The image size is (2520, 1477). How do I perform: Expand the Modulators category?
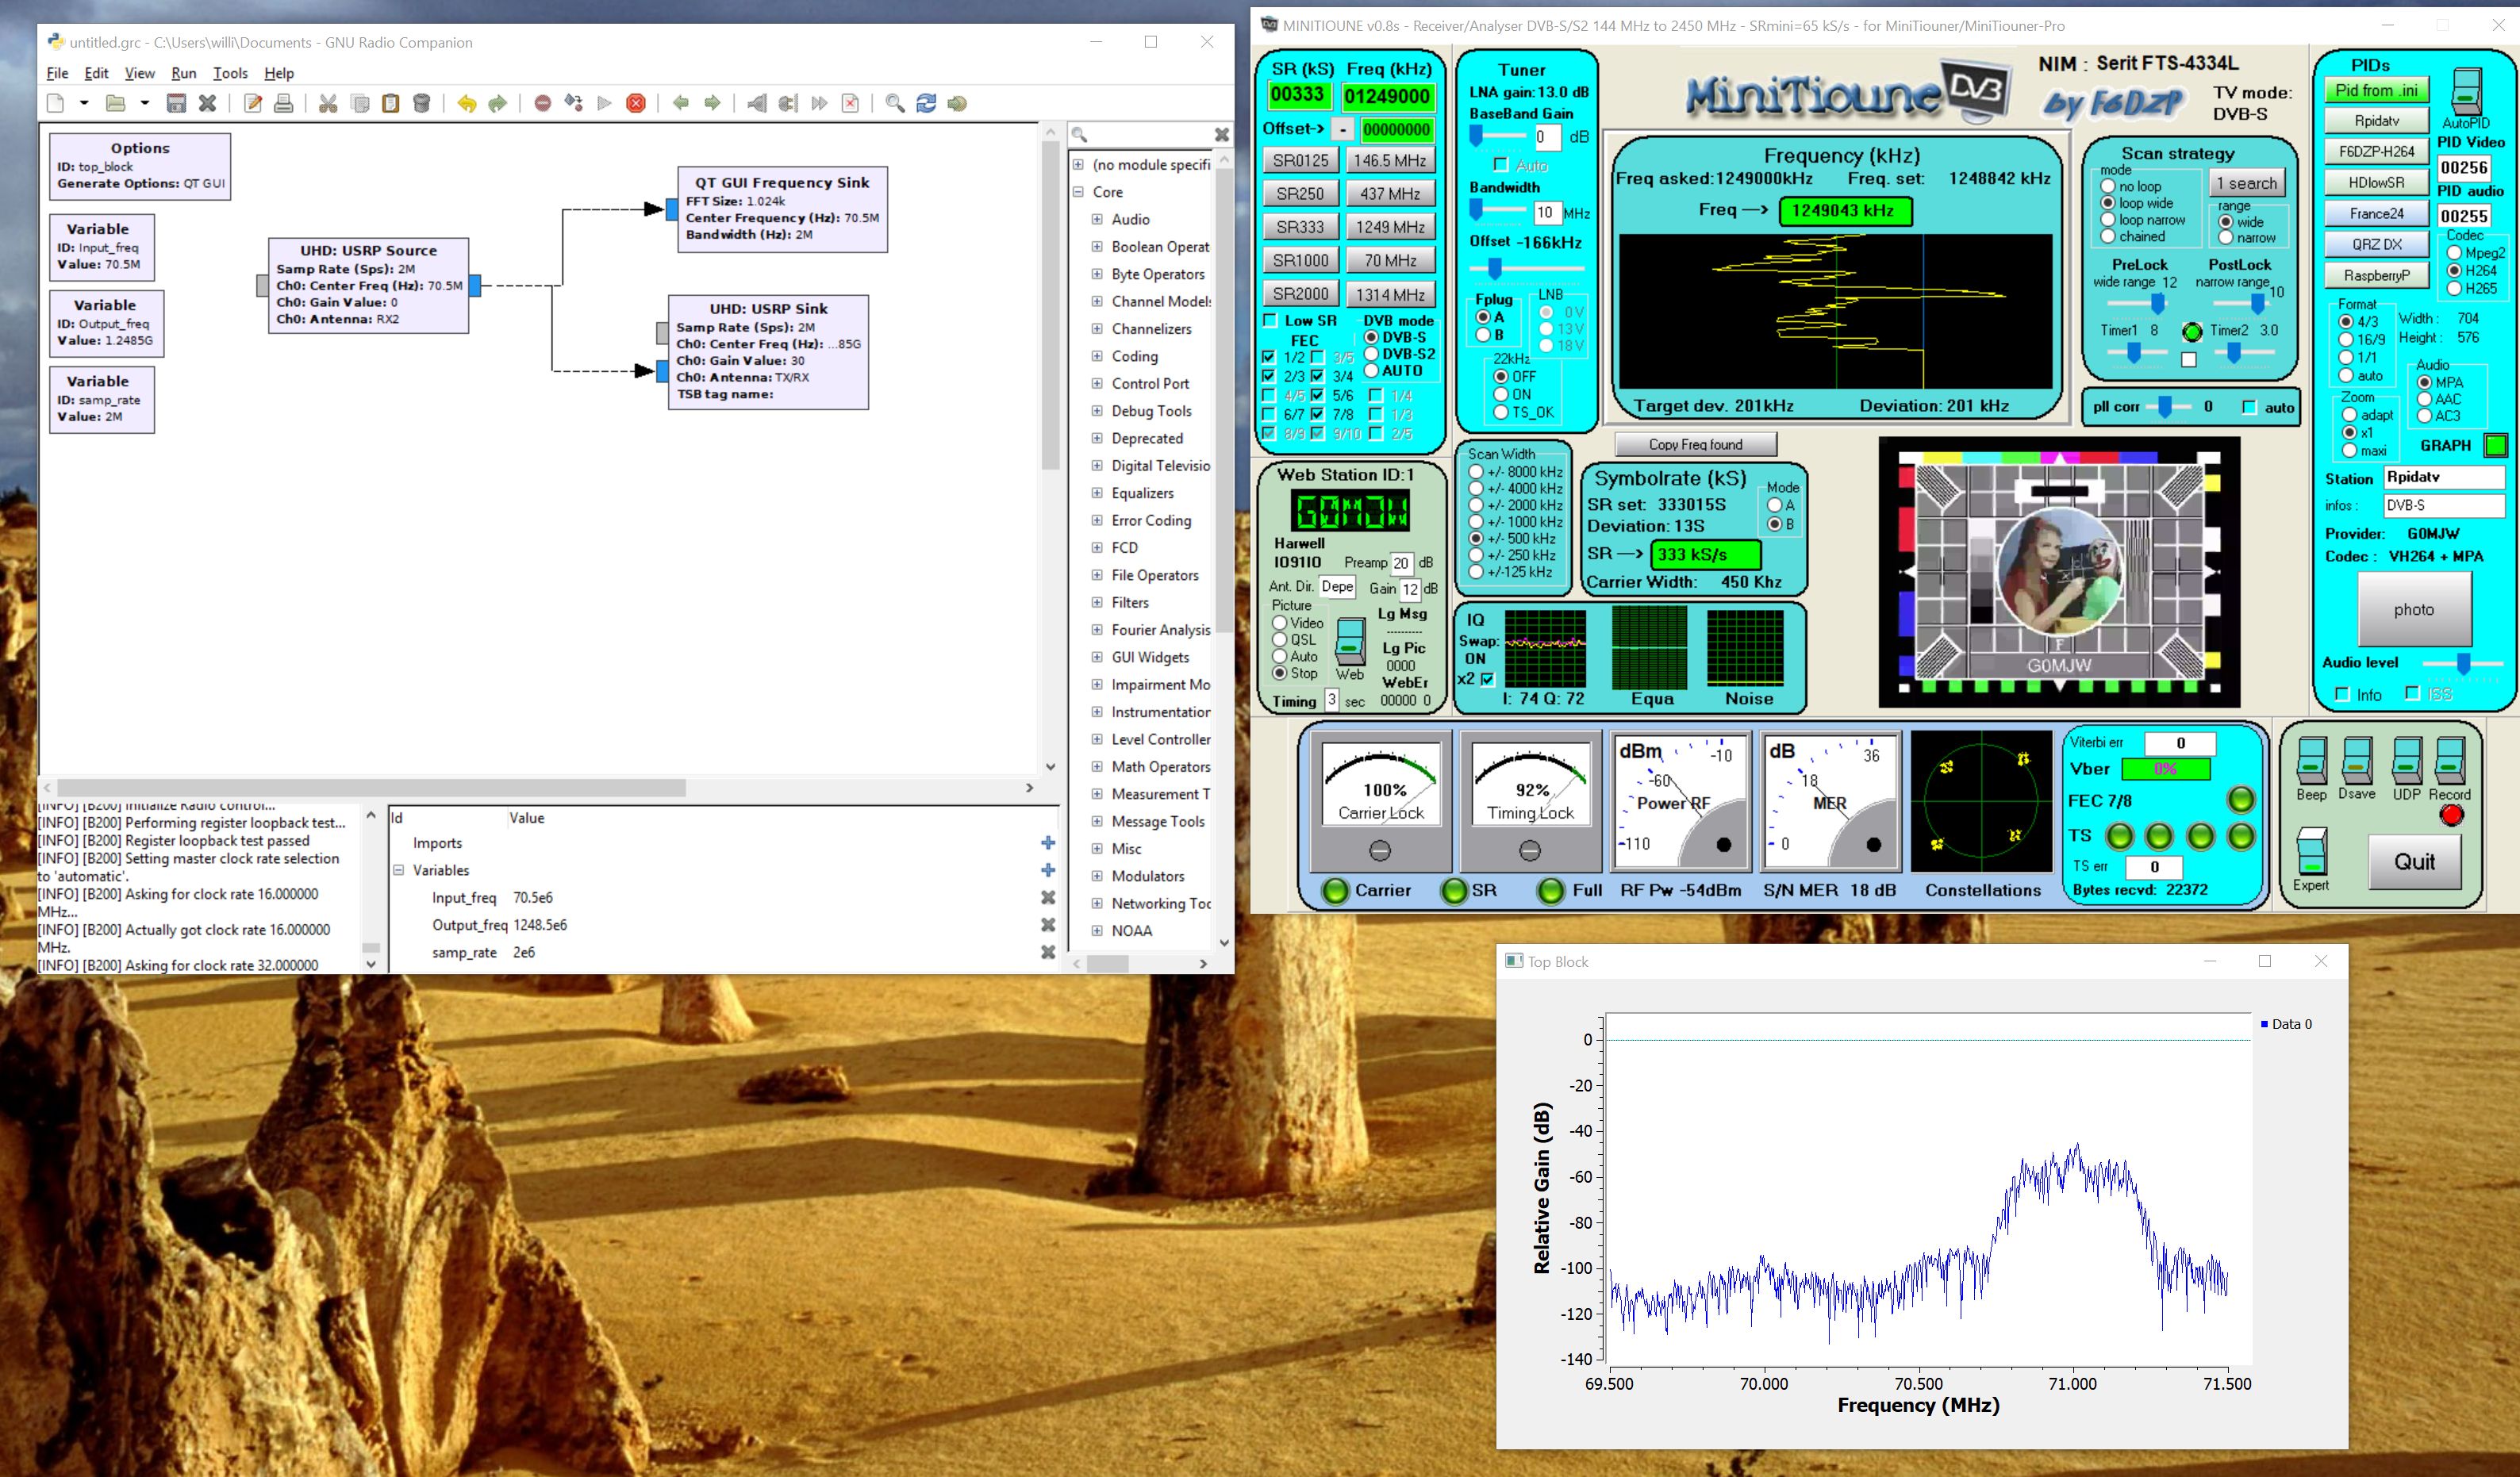(1097, 876)
